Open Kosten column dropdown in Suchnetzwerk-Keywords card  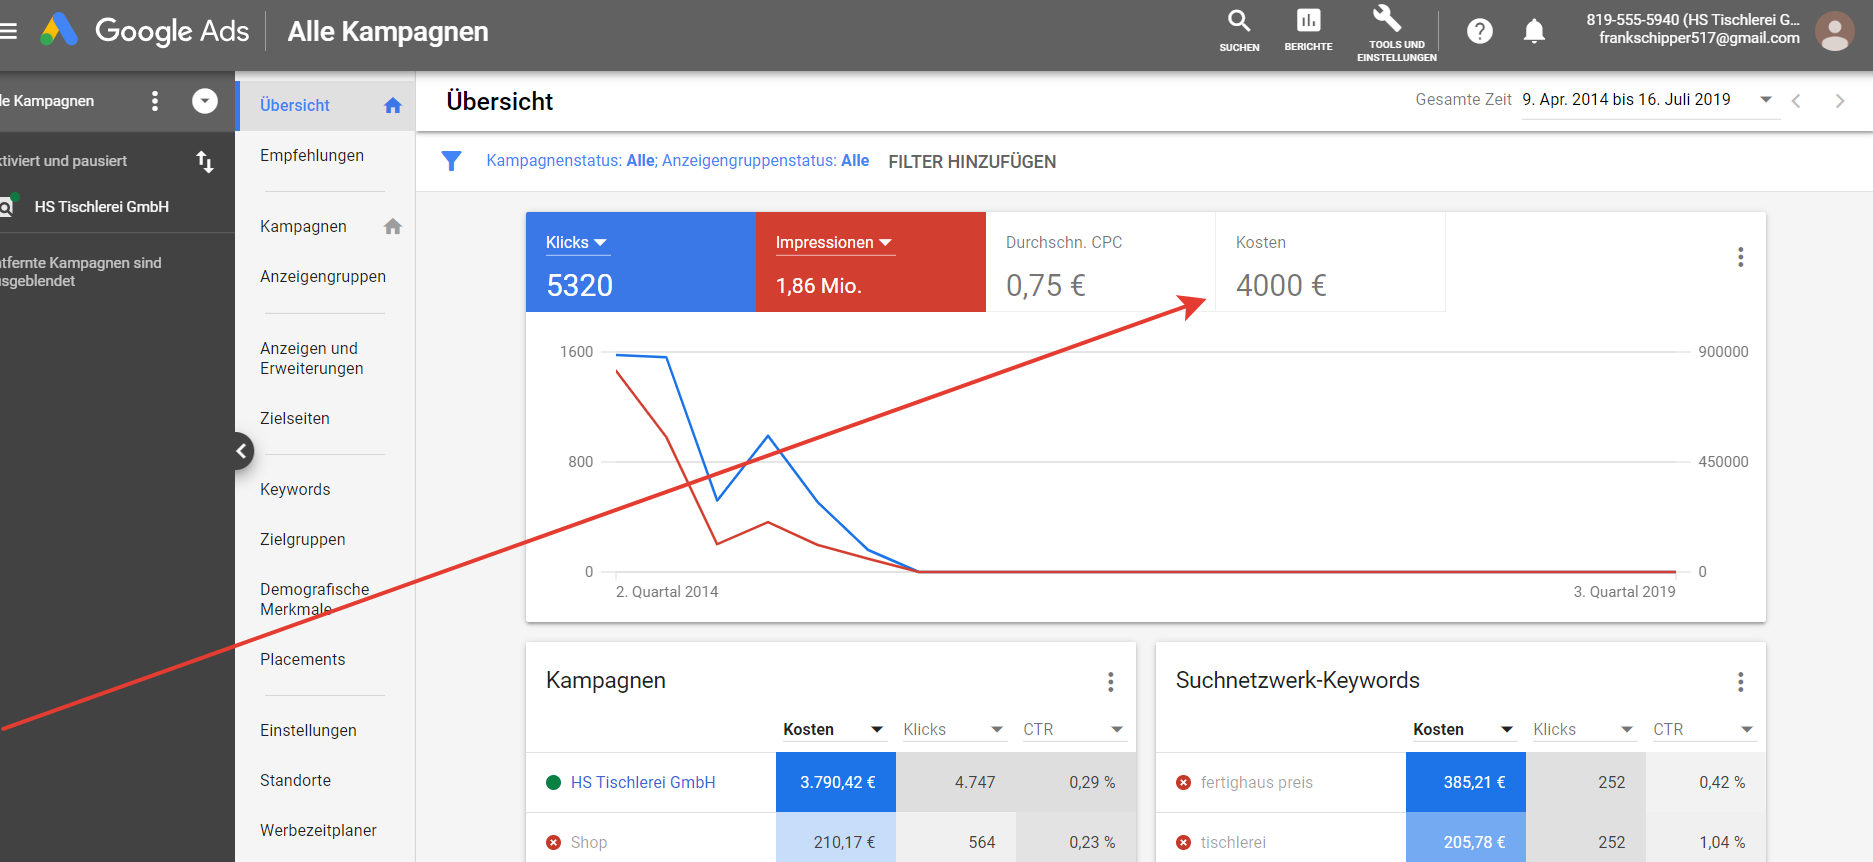pyautogui.click(x=1507, y=730)
